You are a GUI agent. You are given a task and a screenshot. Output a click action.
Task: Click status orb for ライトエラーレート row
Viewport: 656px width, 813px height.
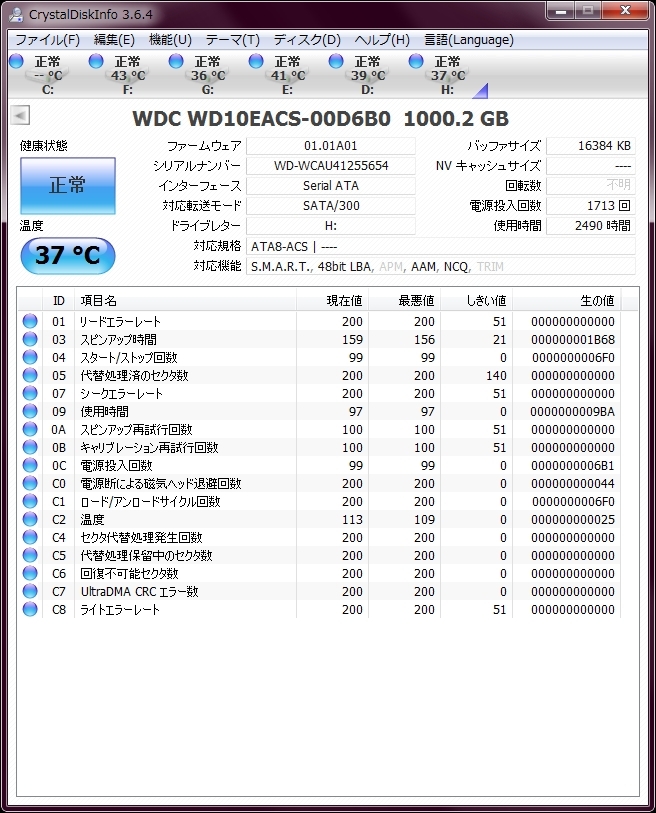[30, 609]
